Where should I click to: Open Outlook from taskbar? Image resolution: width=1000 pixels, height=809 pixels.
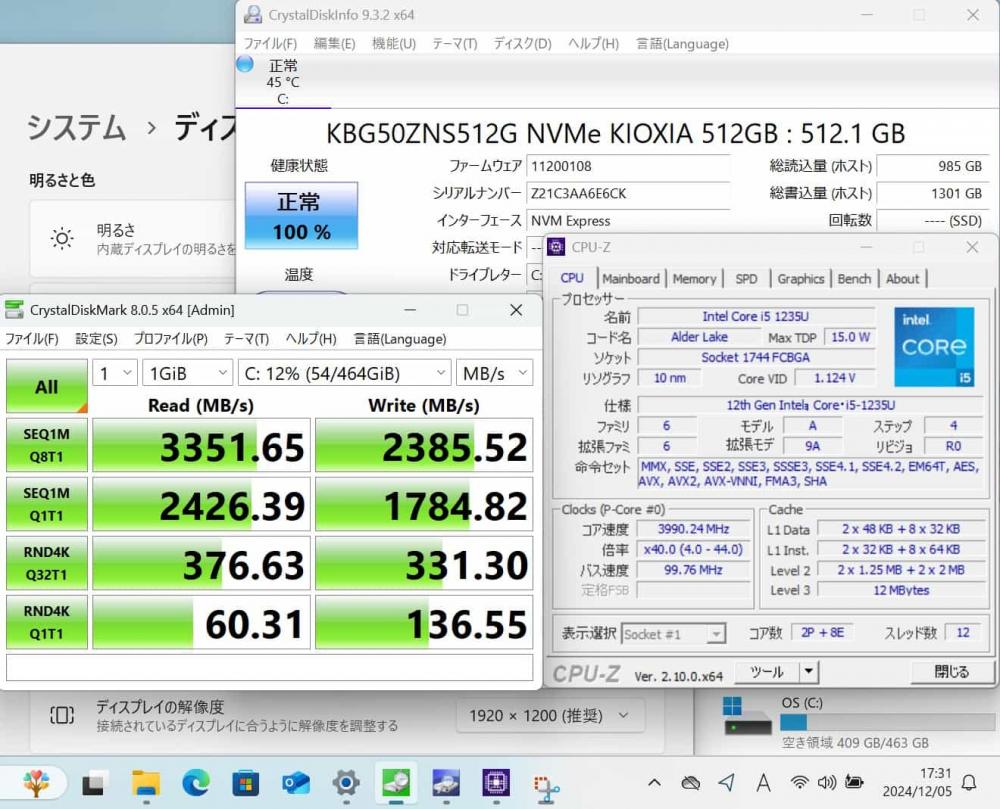(x=296, y=783)
